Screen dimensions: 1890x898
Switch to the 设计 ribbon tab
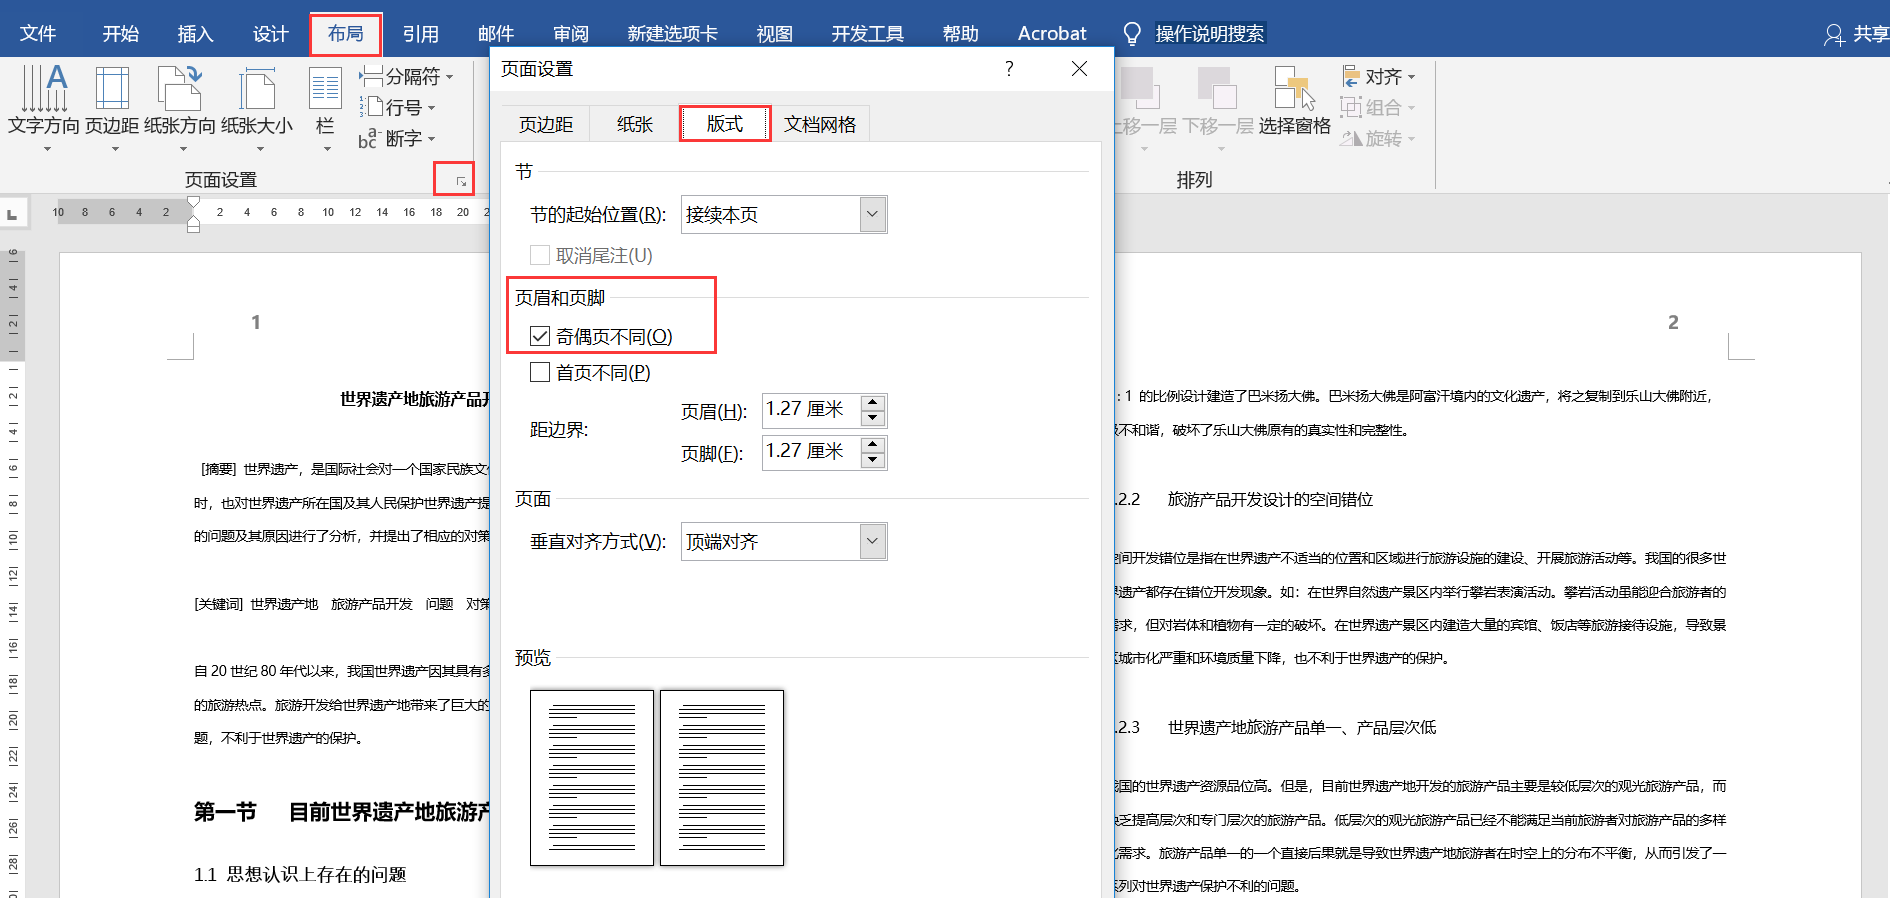(x=271, y=33)
